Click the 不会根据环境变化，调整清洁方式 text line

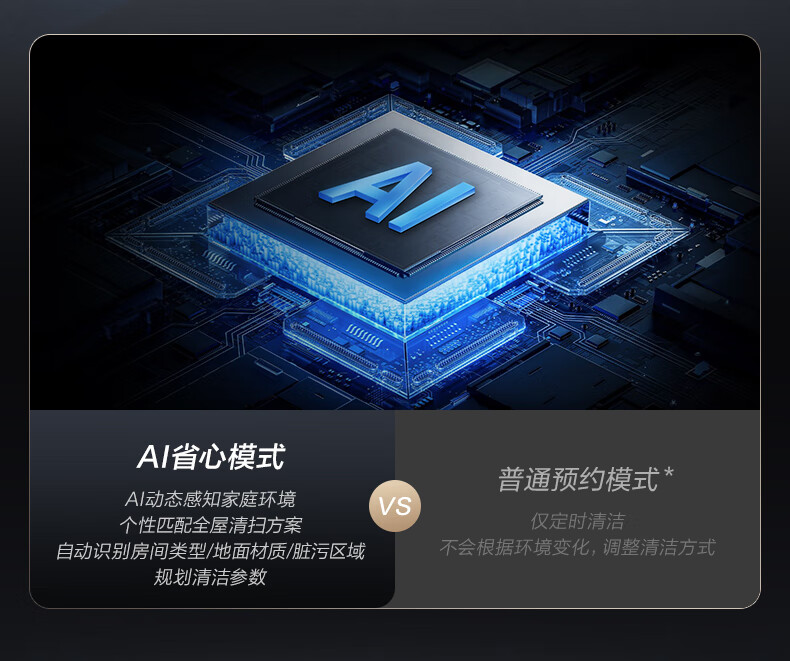(577, 547)
